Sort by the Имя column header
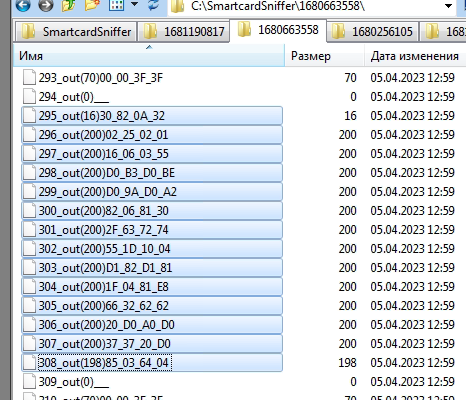The image size is (466, 400). point(149,56)
